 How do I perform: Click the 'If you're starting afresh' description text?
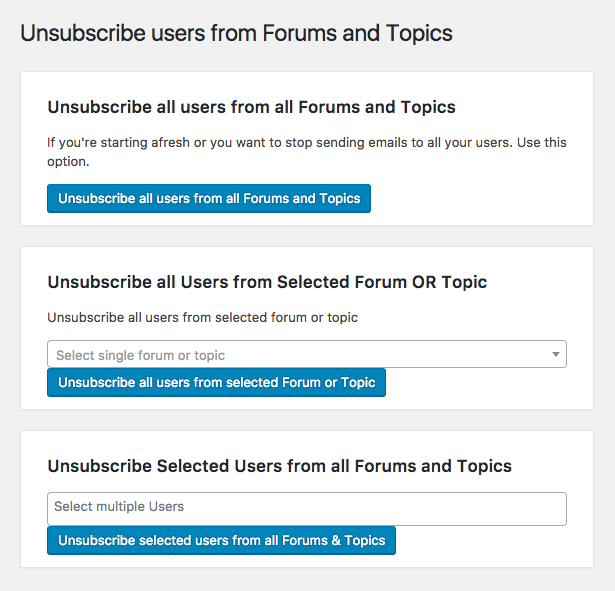(307, 152)
